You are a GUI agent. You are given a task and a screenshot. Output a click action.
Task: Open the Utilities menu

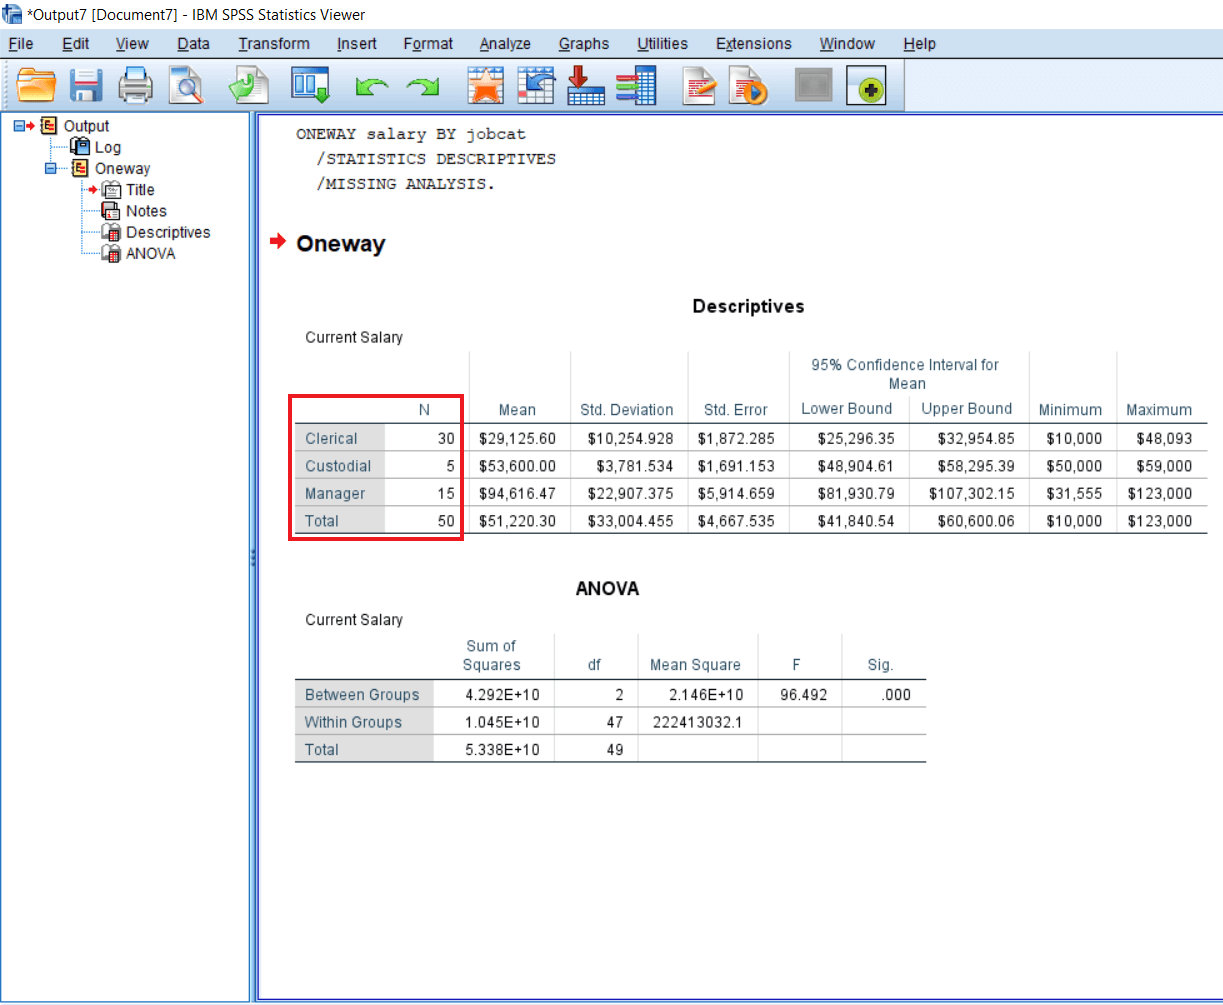pos(662,44)
